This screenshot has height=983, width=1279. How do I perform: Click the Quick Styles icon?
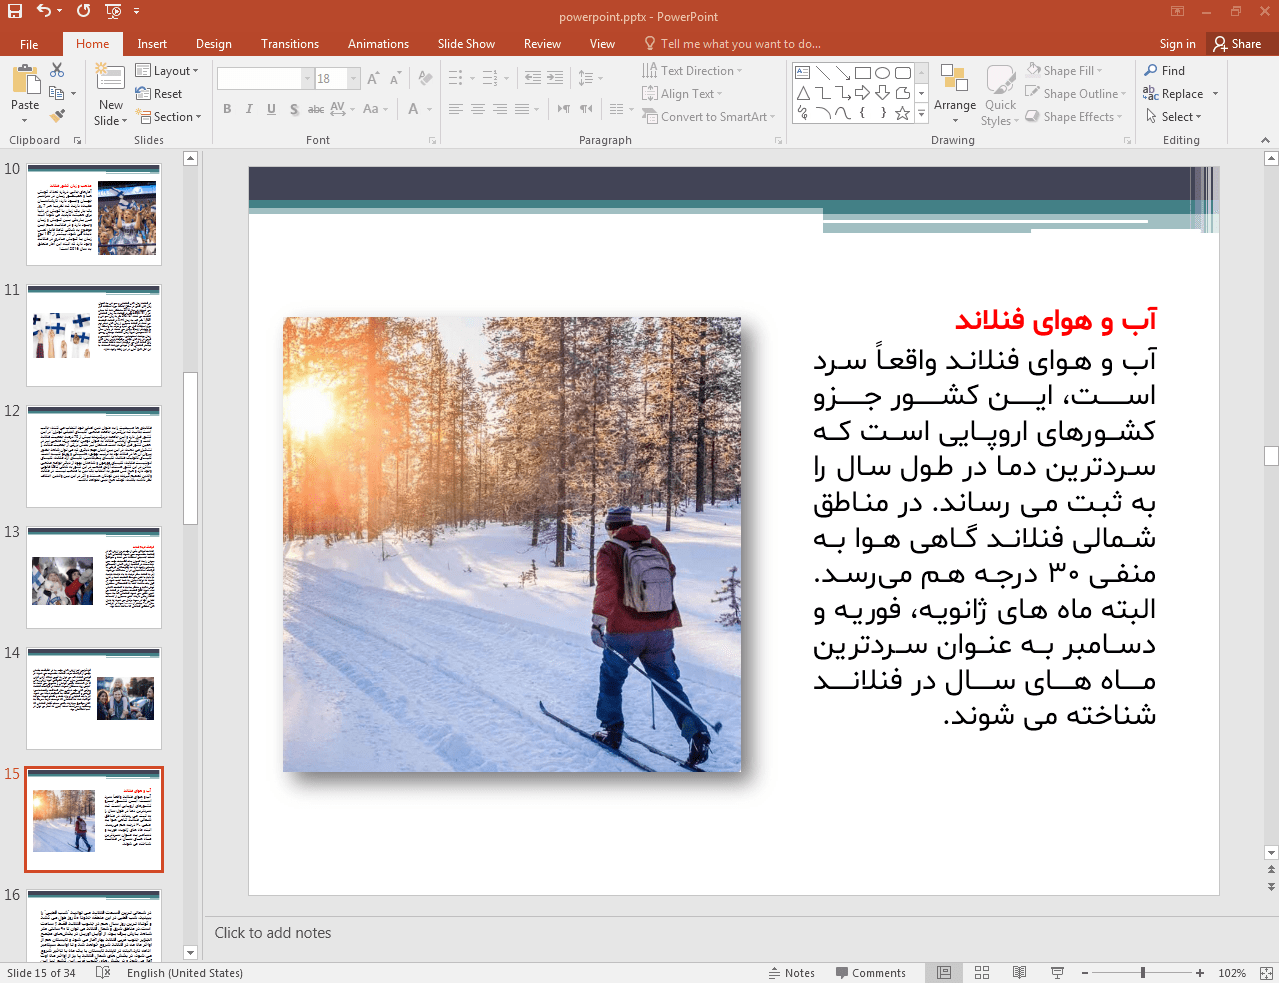pyautogui.click(x=1000, y=81)
